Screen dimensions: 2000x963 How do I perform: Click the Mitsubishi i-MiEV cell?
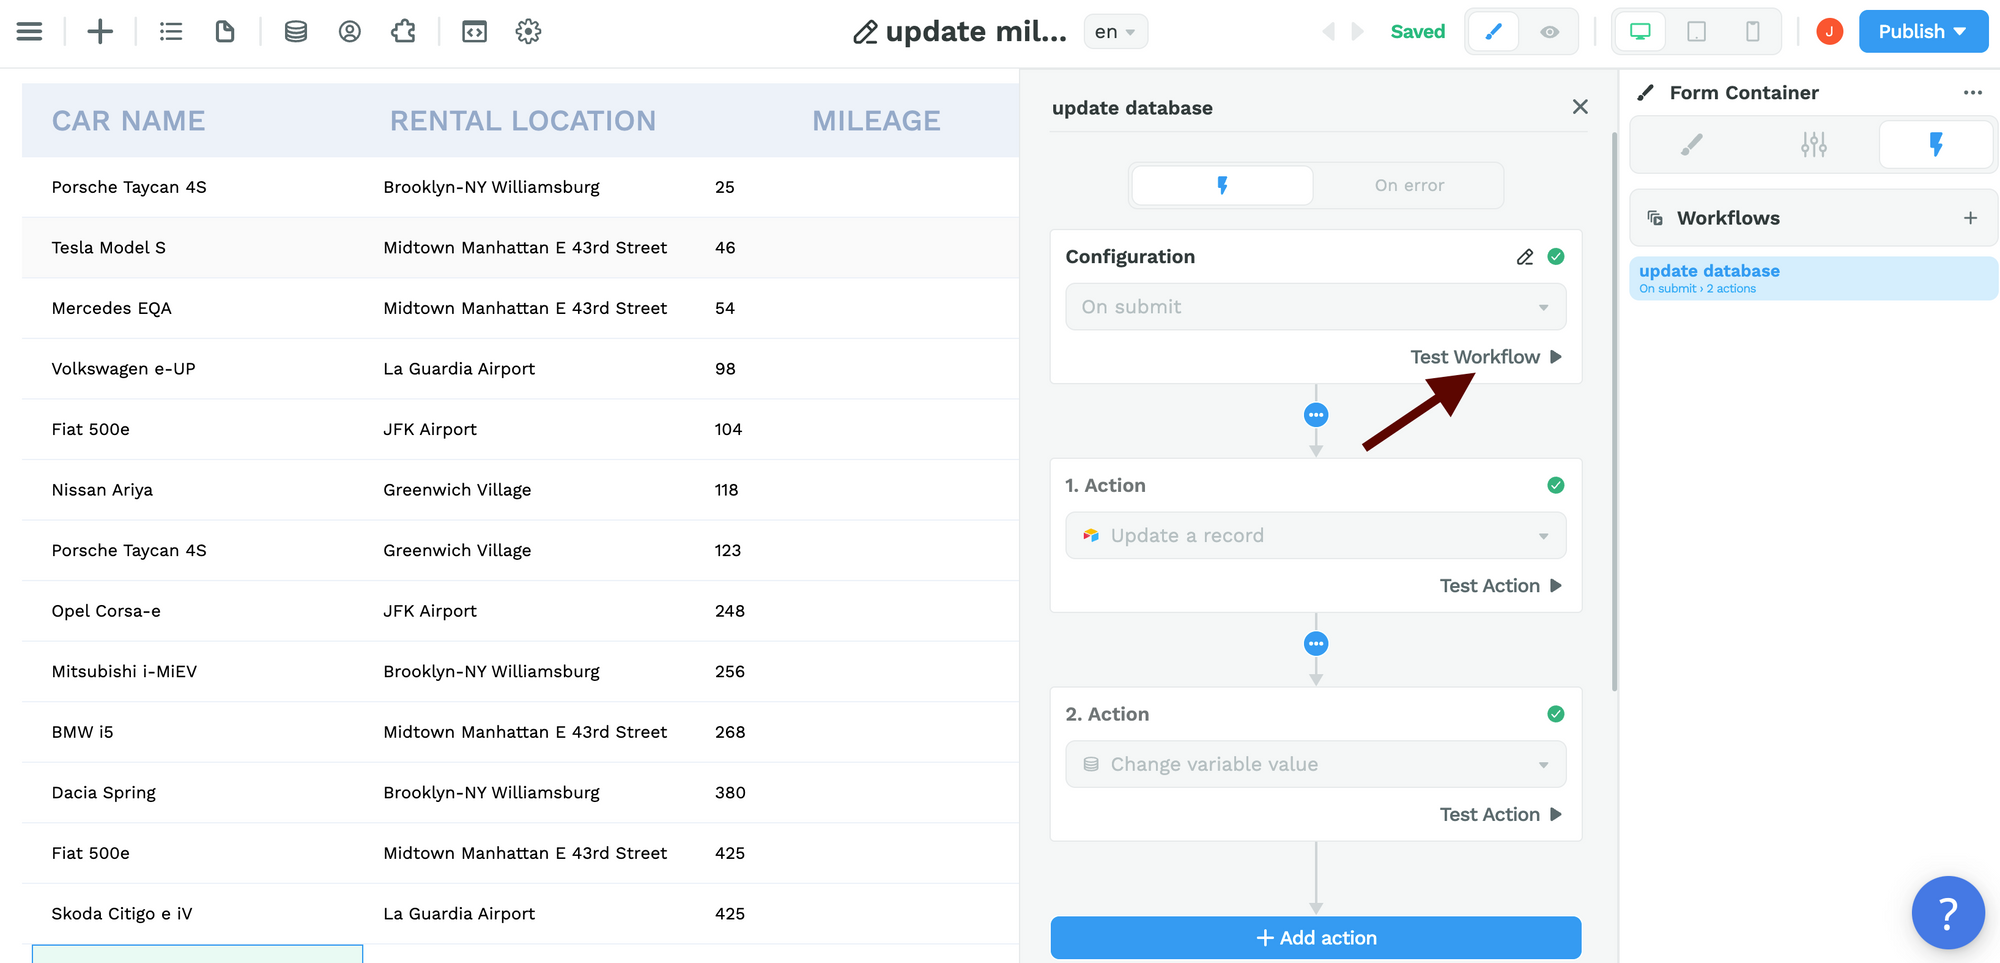pyautogui.click(x=124, y=672)
